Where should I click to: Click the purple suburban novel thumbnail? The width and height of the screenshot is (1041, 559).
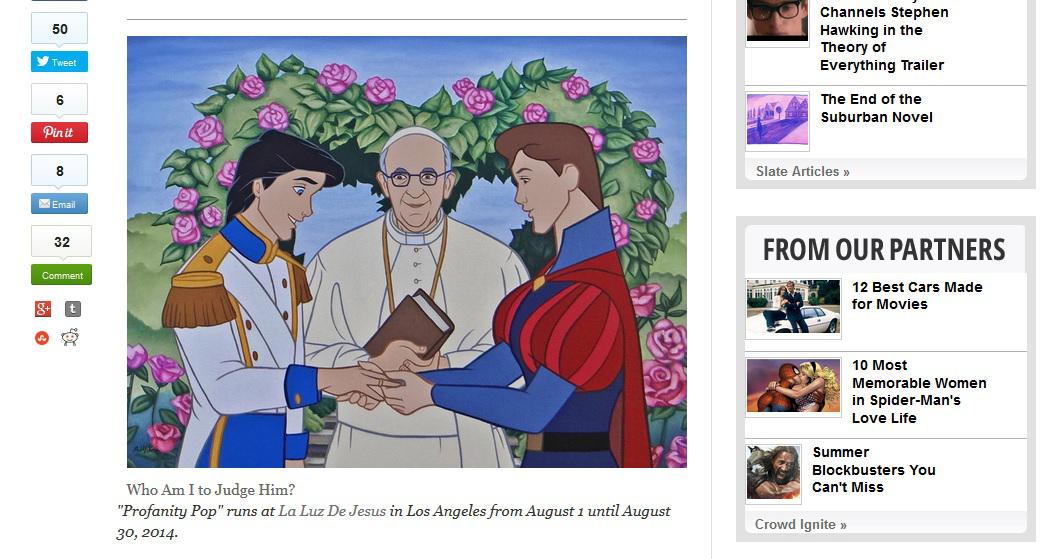tap(777, 119)
